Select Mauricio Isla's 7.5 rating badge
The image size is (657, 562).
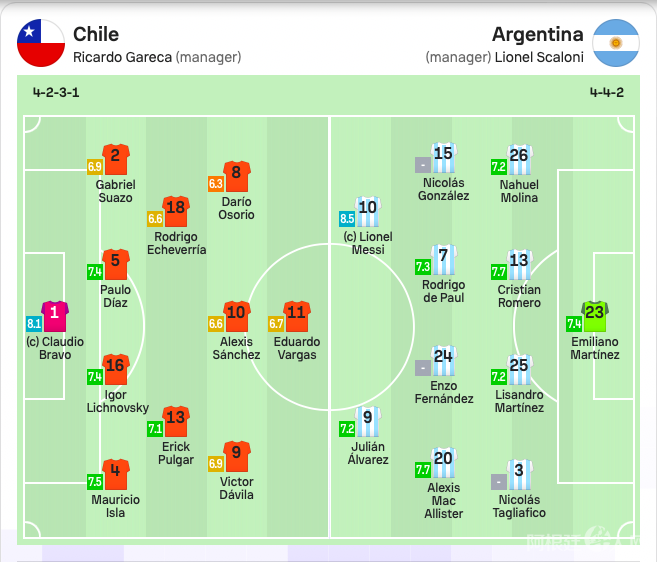tap(95, 481)
